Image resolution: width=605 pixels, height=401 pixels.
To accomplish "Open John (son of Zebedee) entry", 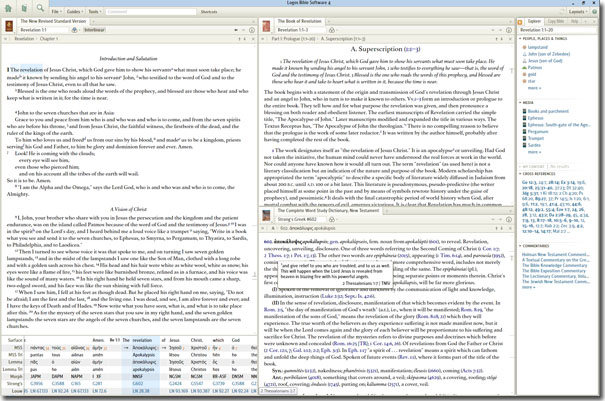I will point(549,54).
